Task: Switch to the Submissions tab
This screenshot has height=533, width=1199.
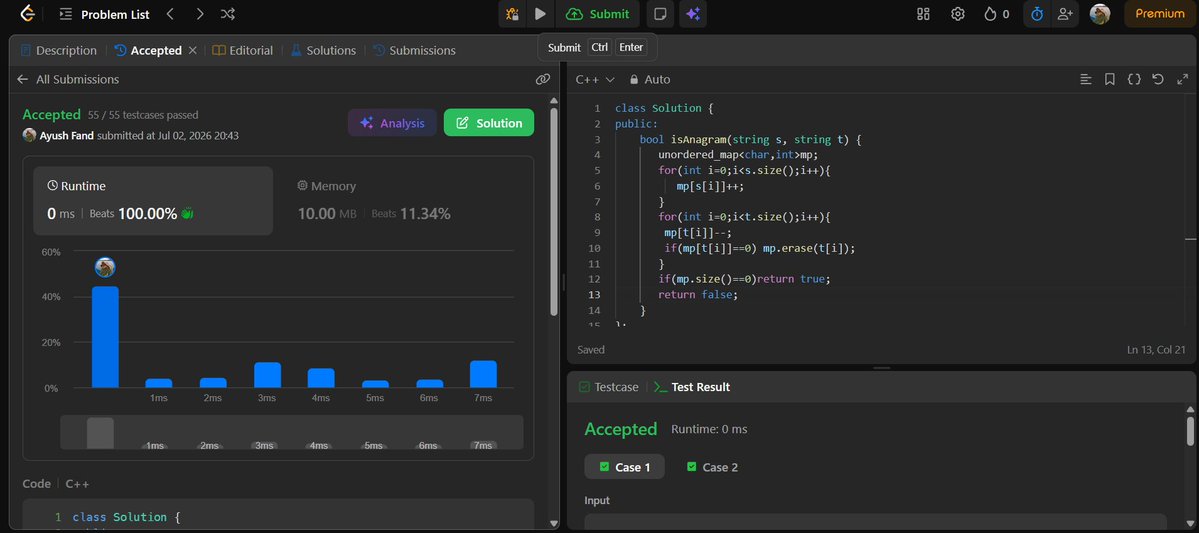Action: click(x=414, y=50)
